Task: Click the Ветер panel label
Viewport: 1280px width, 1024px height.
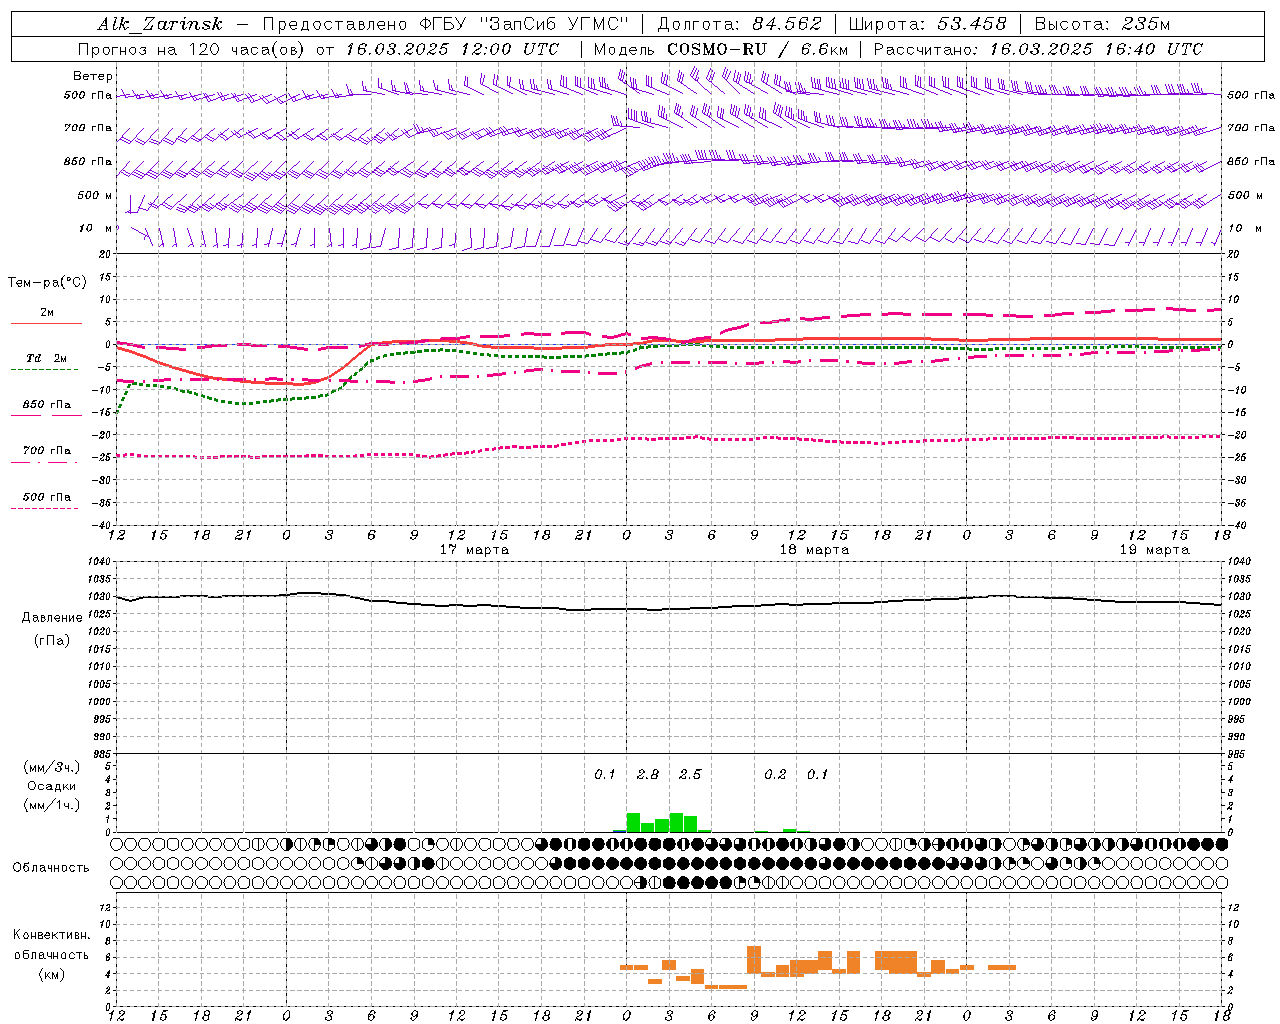Action: [x=93, y=76]
